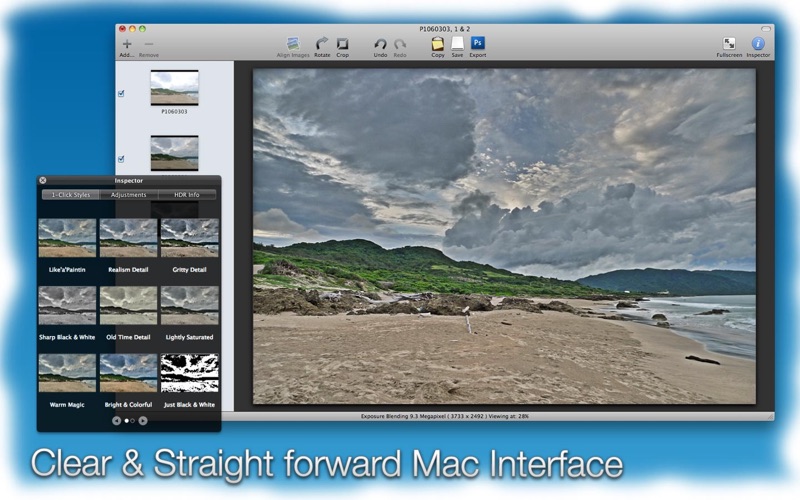Select the P1060303 source thumbnail
Screen dimensions: 800x500
click(x=174, y=88)
